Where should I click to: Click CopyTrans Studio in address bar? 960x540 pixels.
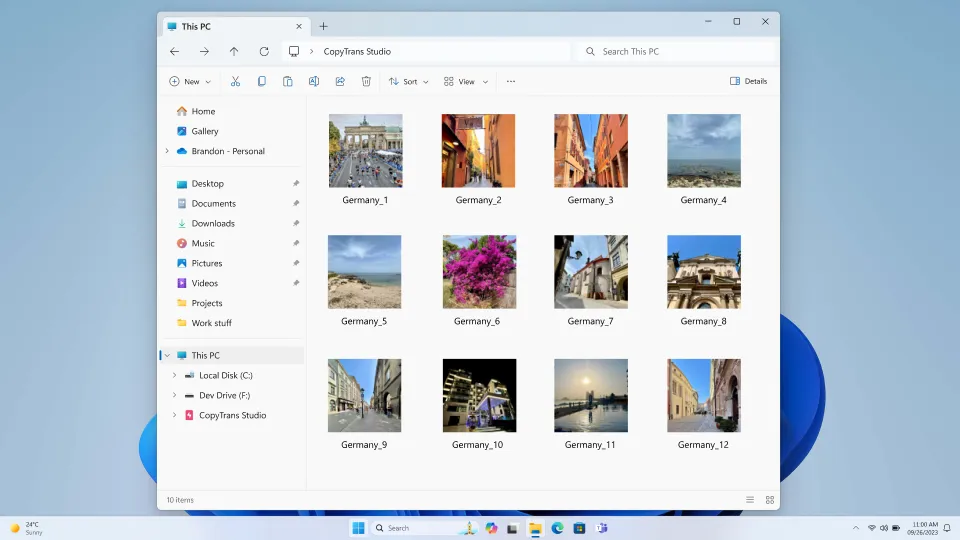point(357,51)
